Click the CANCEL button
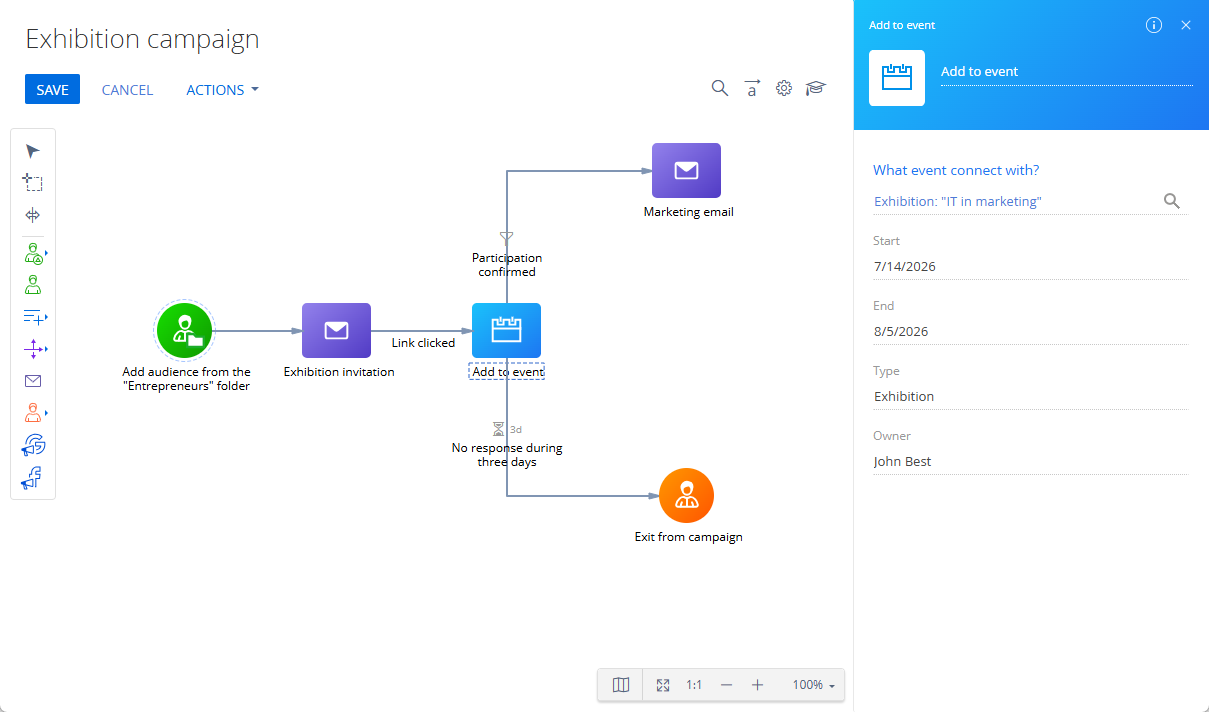Screen dimensions: 1209x712 coord(128,90)
